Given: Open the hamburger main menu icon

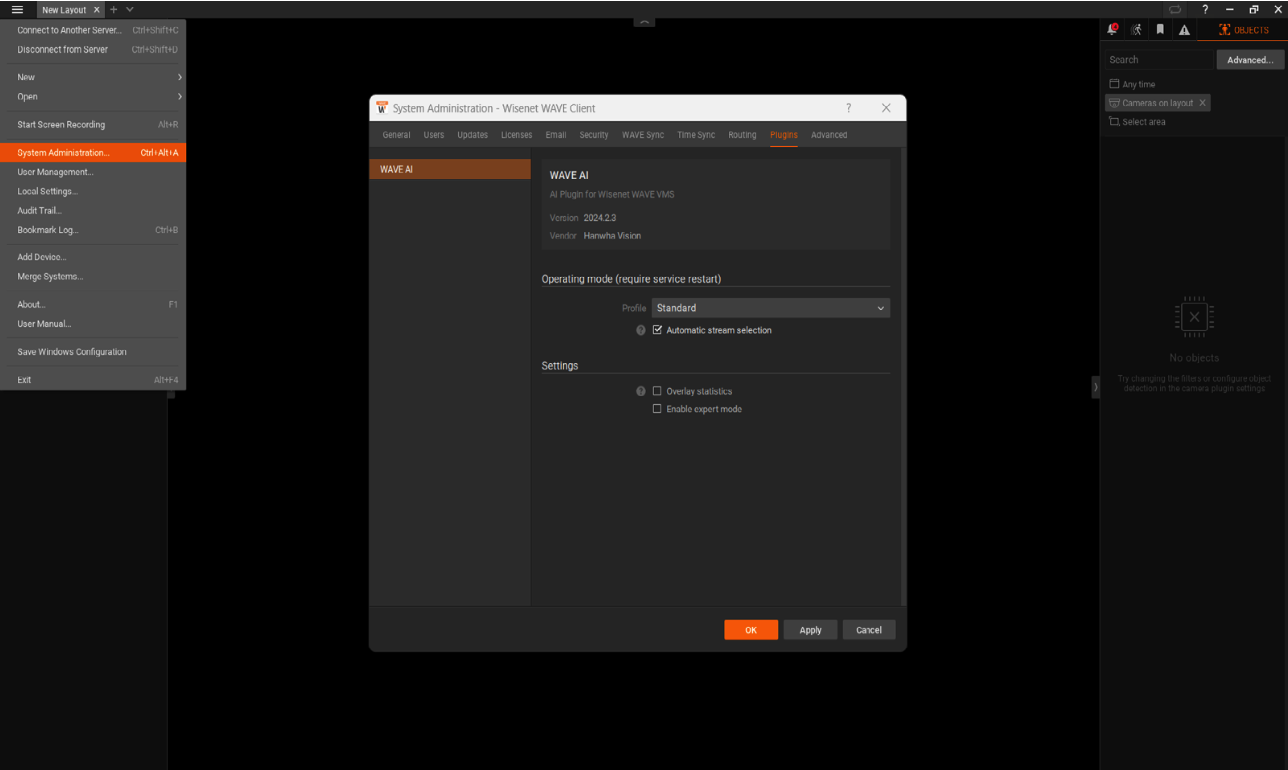Looking at the screenshot, I should tap(17, 9).
